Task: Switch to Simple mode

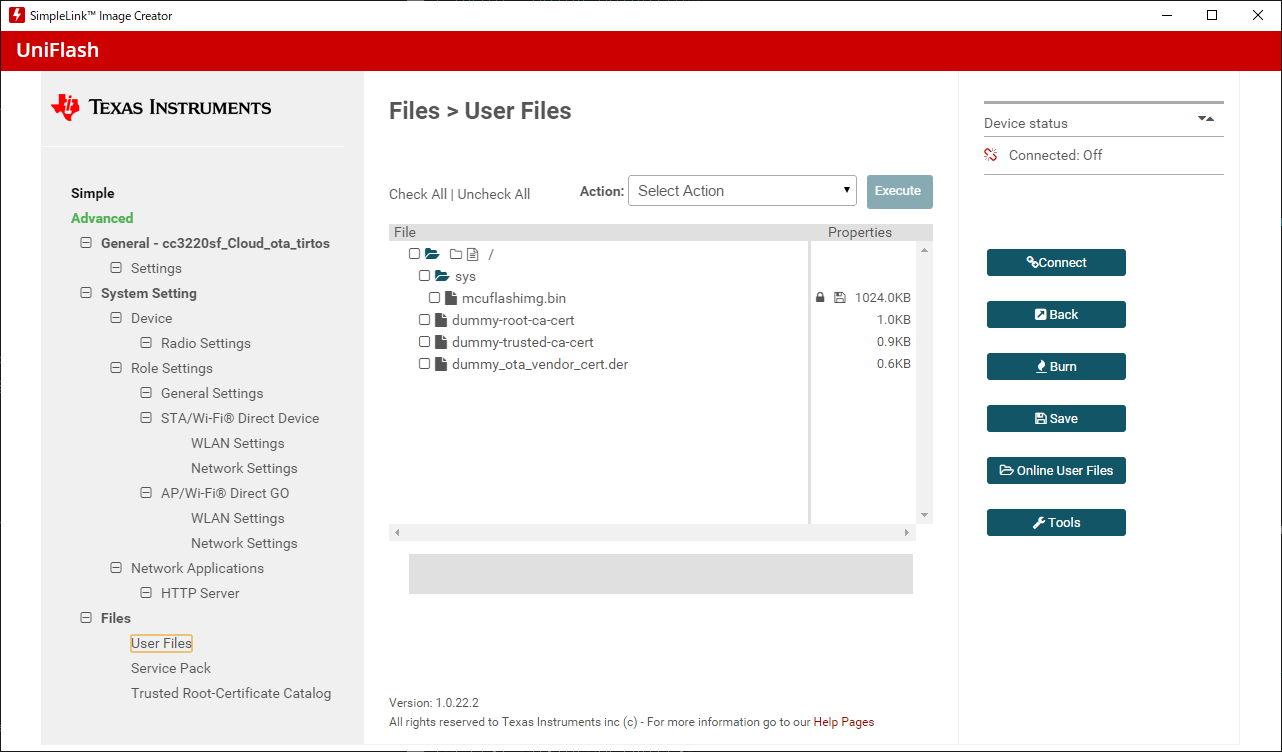Action: 93,193
